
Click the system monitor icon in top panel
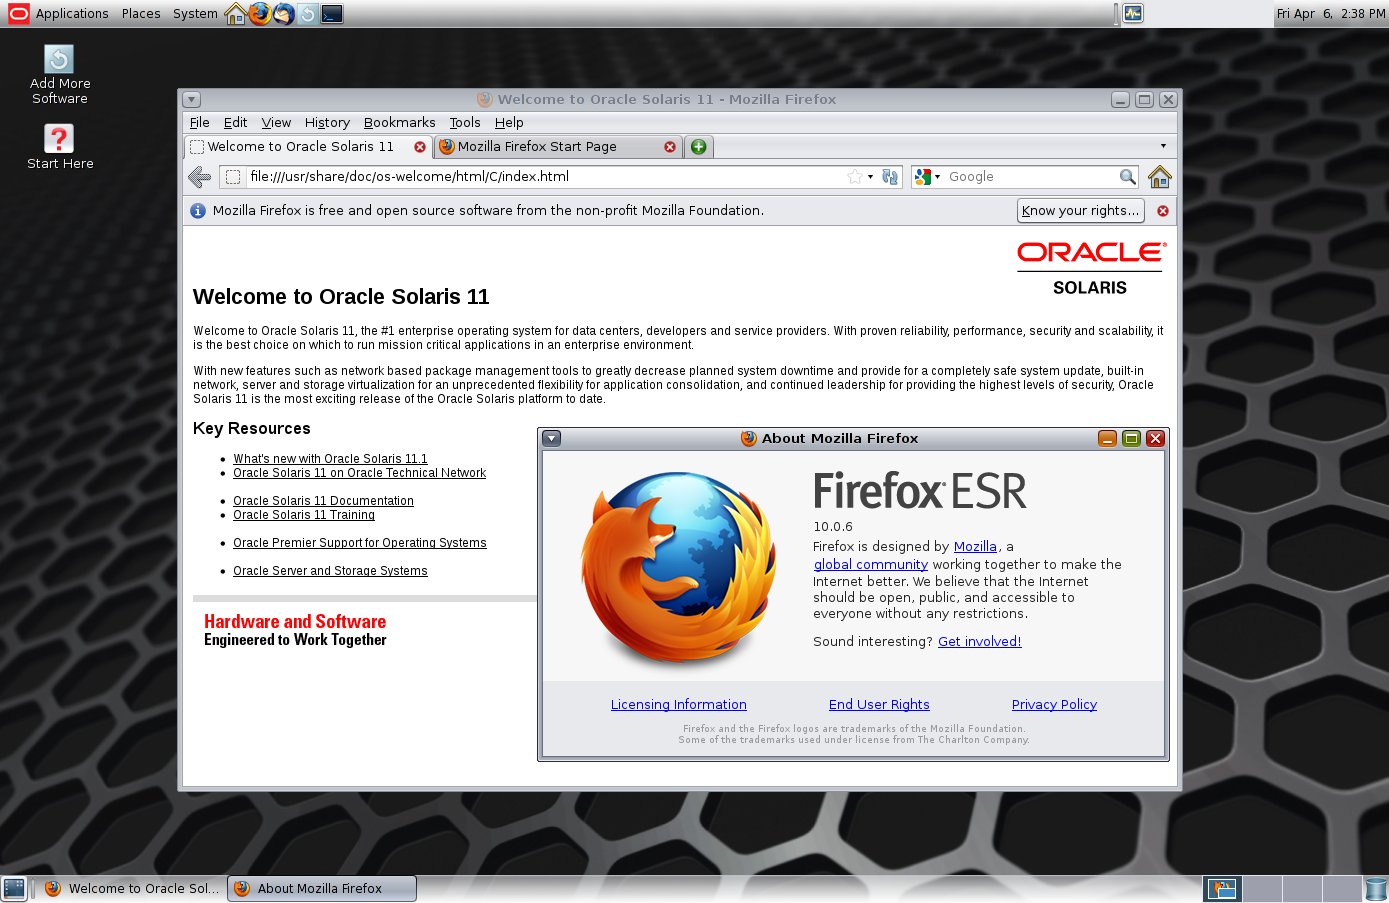[1132, 14]
